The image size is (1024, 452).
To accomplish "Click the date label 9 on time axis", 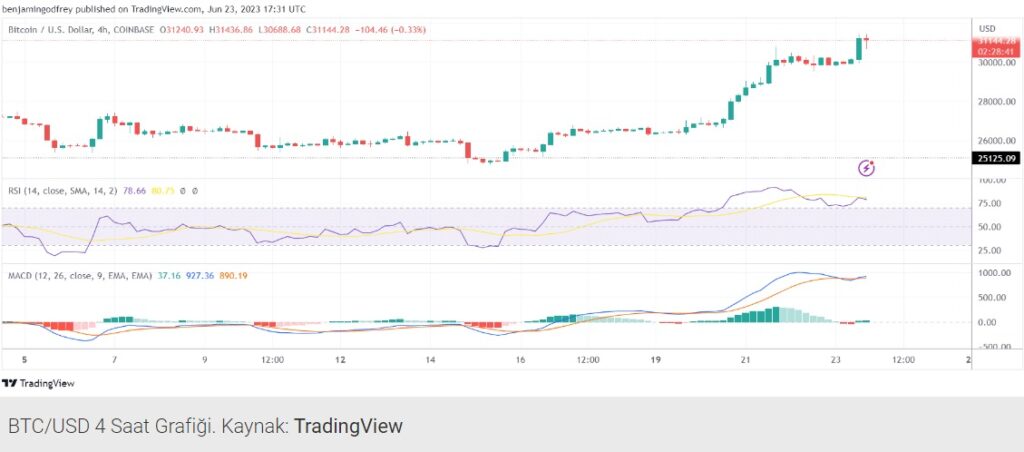I will point(204,359).
